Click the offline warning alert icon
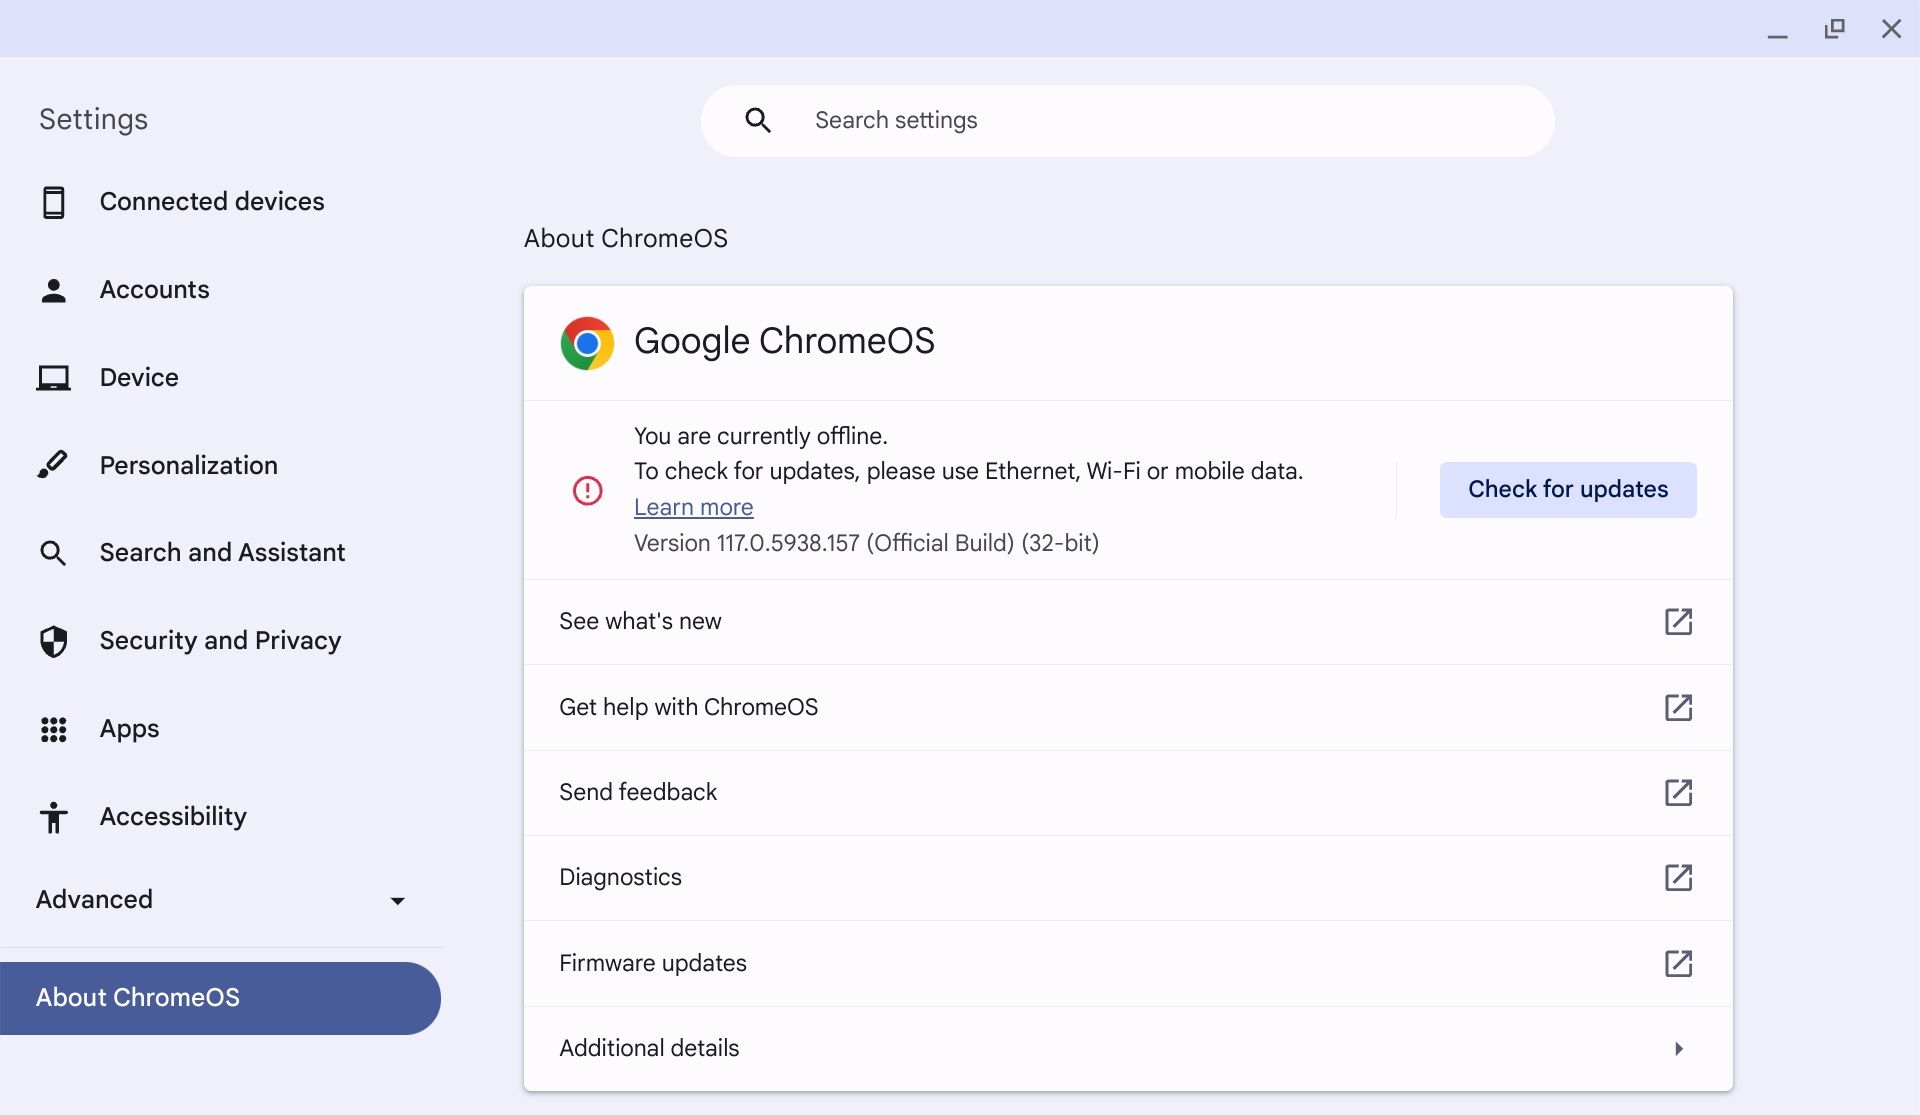The image size is (1920, 1115). [587, 490]
